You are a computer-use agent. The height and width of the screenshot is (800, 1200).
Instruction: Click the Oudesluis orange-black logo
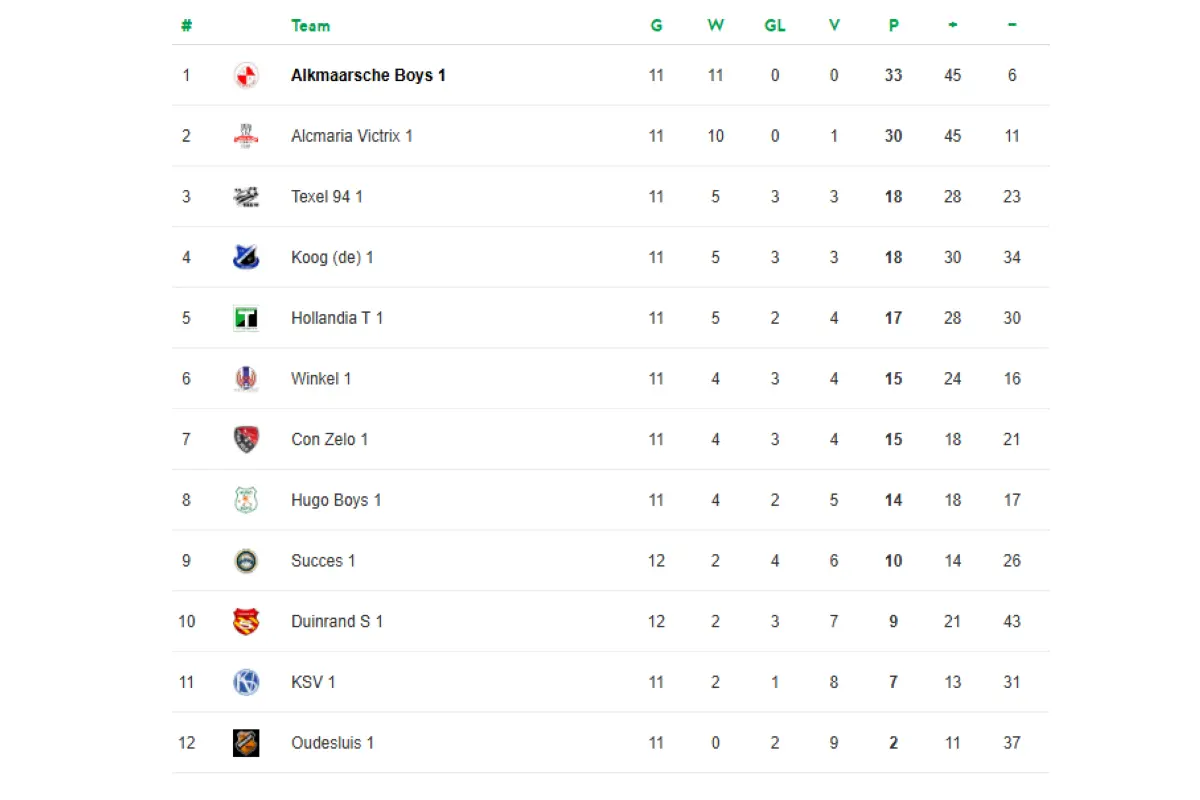246,743
